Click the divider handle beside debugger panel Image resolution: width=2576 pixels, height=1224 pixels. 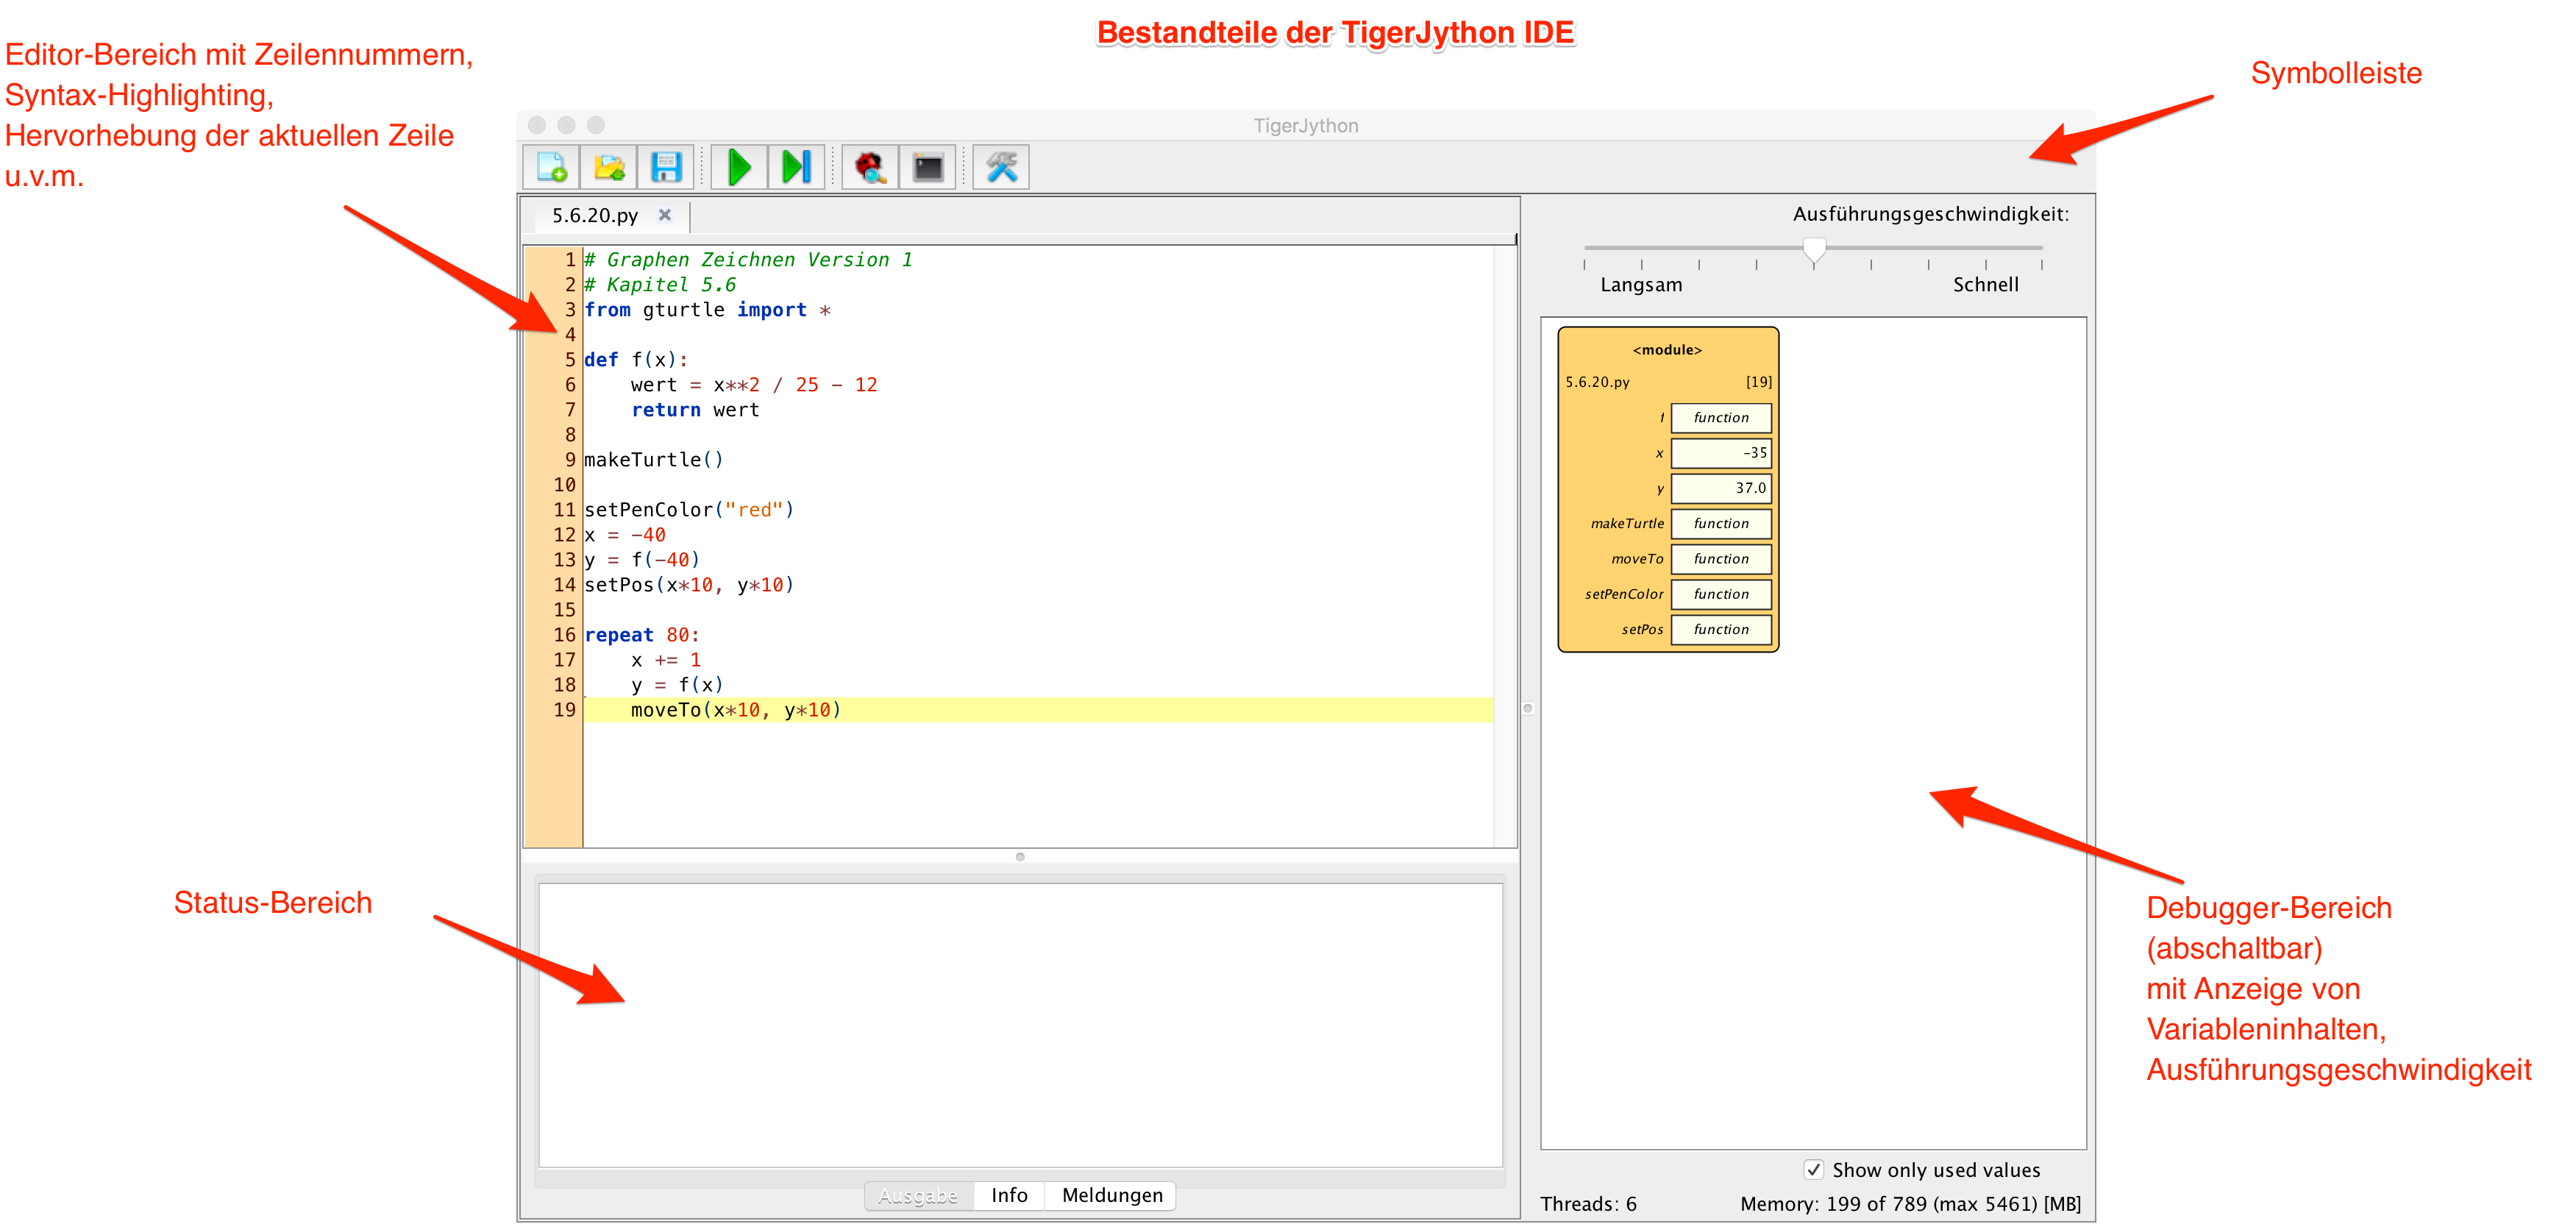(x=1528, y=708)
